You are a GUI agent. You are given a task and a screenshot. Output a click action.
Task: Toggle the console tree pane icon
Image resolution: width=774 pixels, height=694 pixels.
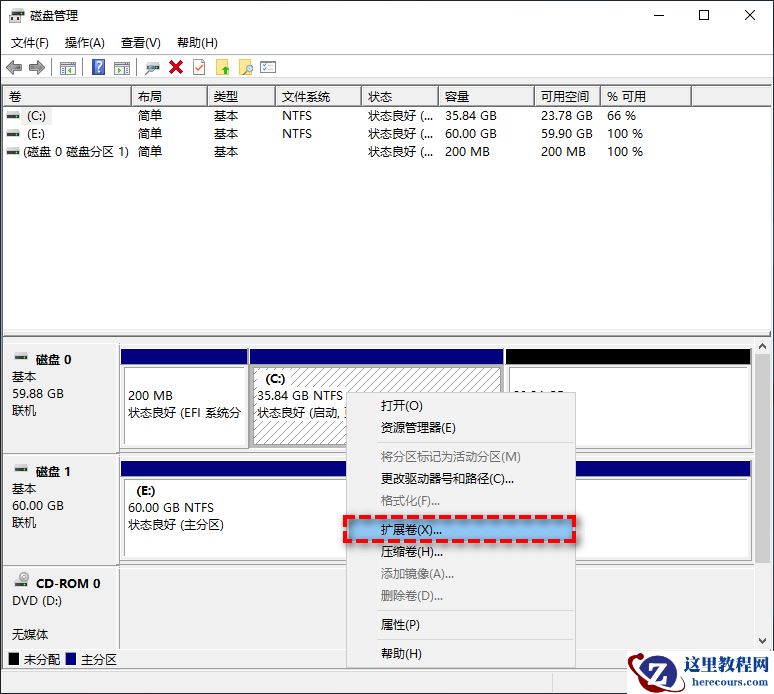[x=68, y=68]
